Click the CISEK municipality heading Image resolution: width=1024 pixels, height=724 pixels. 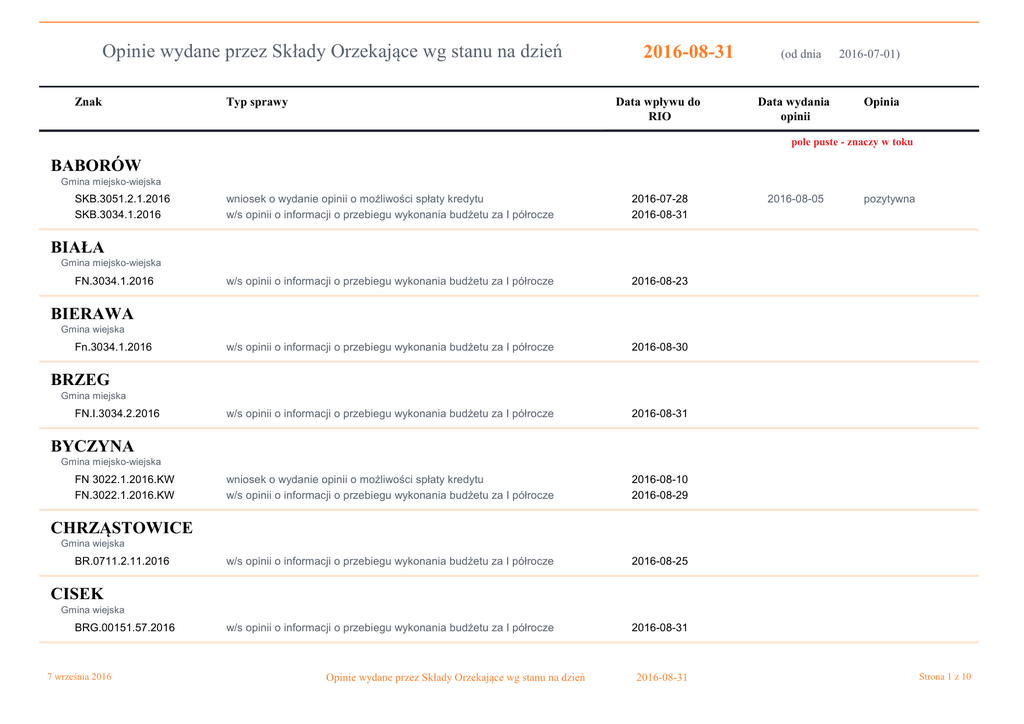click(77, 593)
